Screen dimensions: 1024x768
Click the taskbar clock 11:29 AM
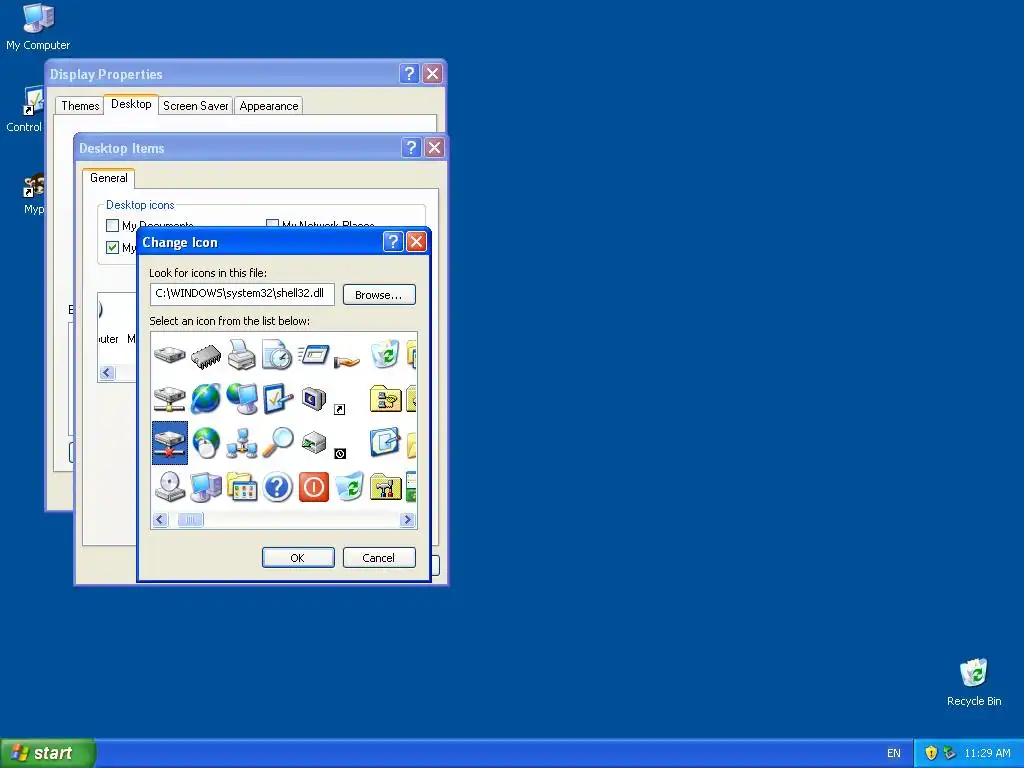click(x=987, y=754)
